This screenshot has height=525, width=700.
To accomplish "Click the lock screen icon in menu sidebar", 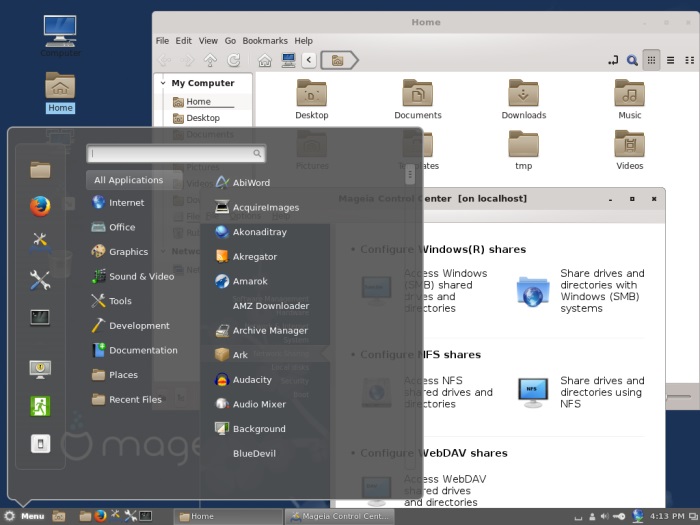I will pyautogui.click(x=40, y=369).
